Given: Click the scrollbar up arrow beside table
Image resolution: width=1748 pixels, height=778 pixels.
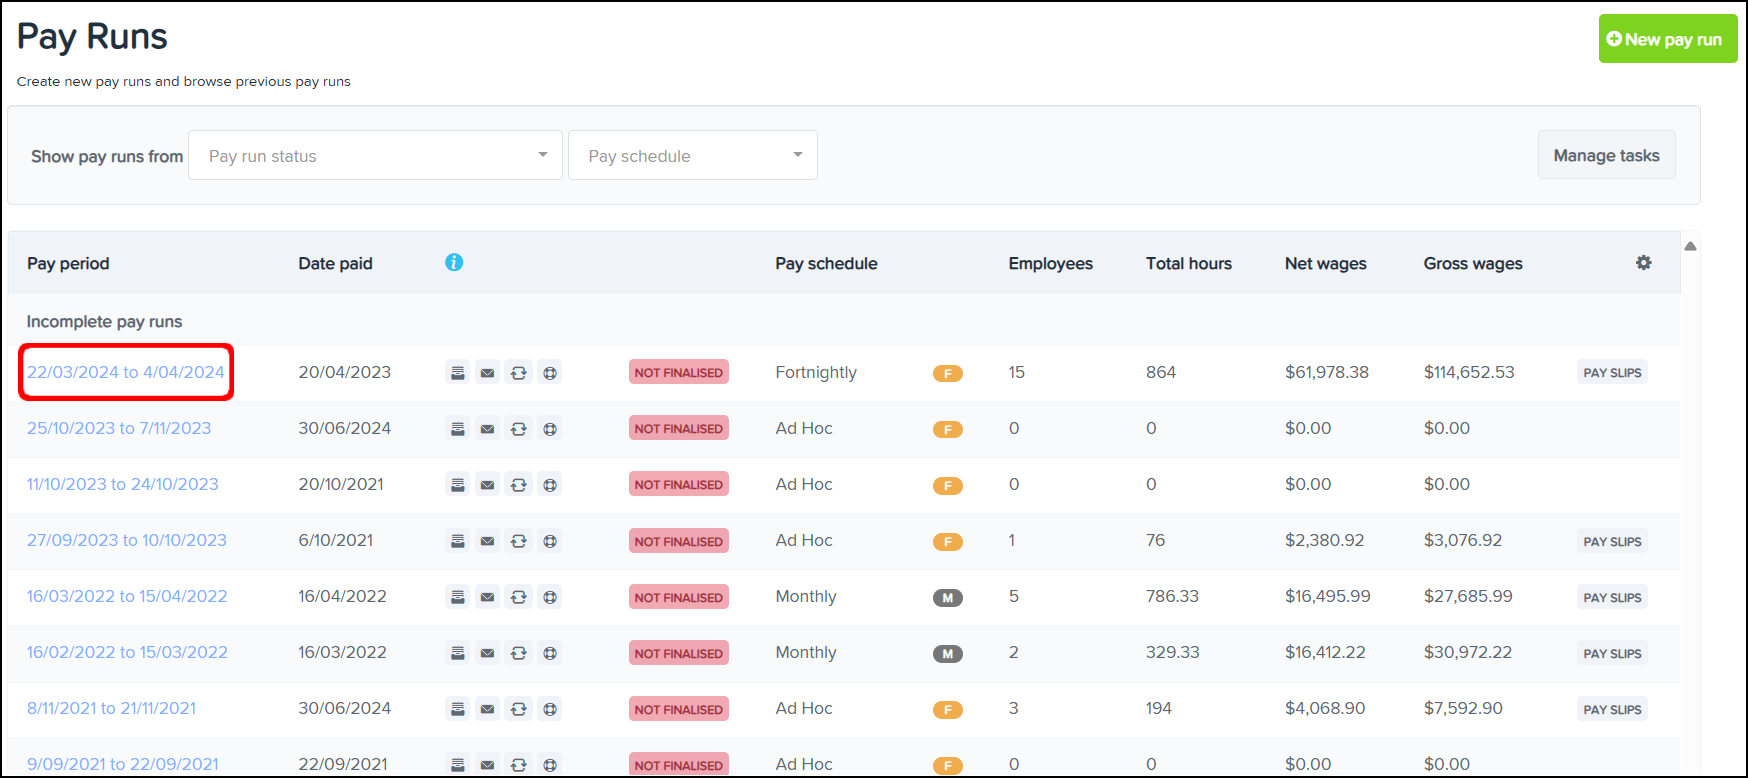Looking at the screenshot, I should click(x=1690, y=246).
